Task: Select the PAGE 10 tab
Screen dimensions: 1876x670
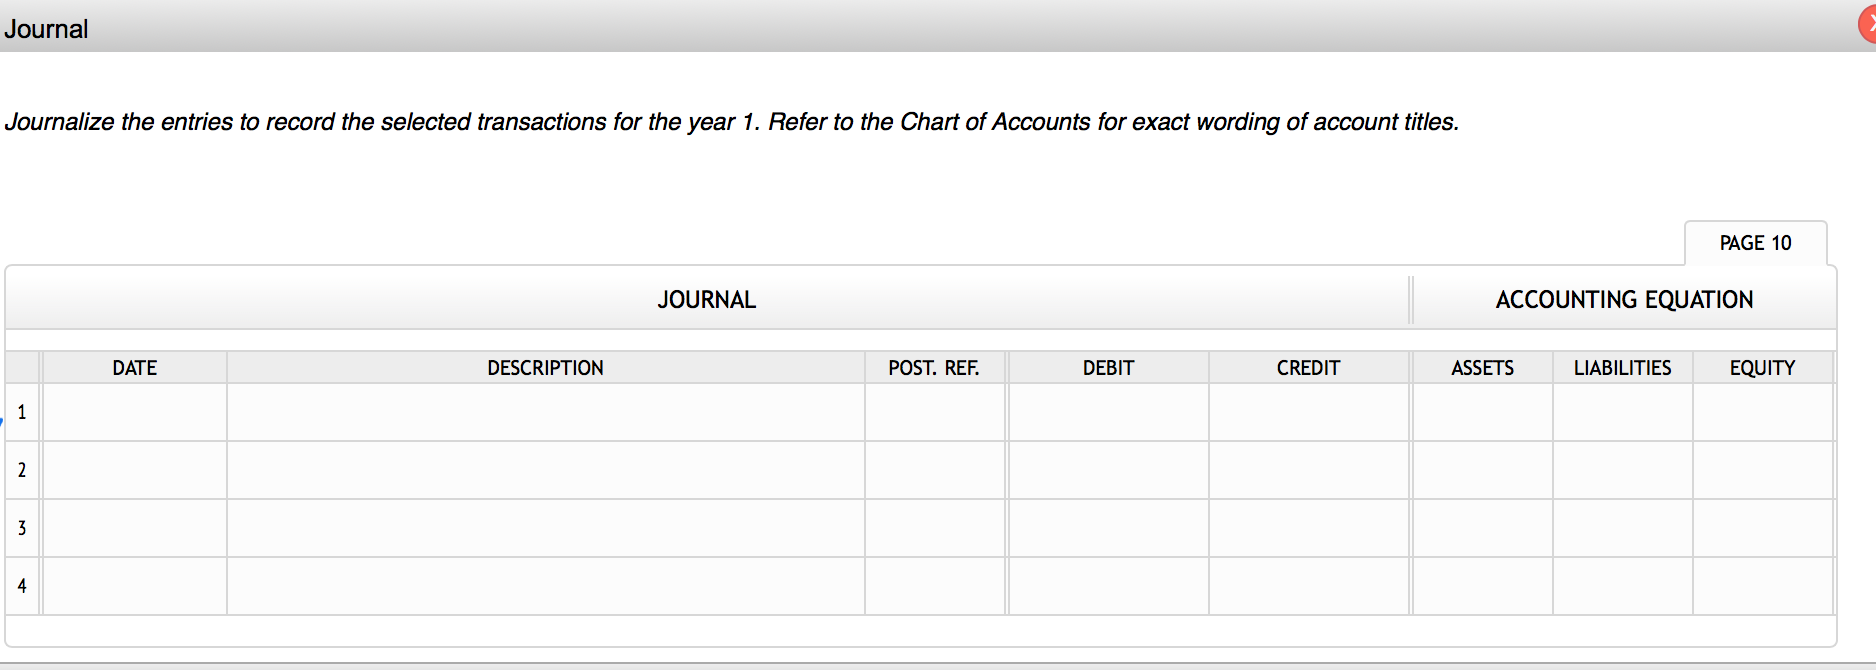Action: click(x=1755, y=242)
